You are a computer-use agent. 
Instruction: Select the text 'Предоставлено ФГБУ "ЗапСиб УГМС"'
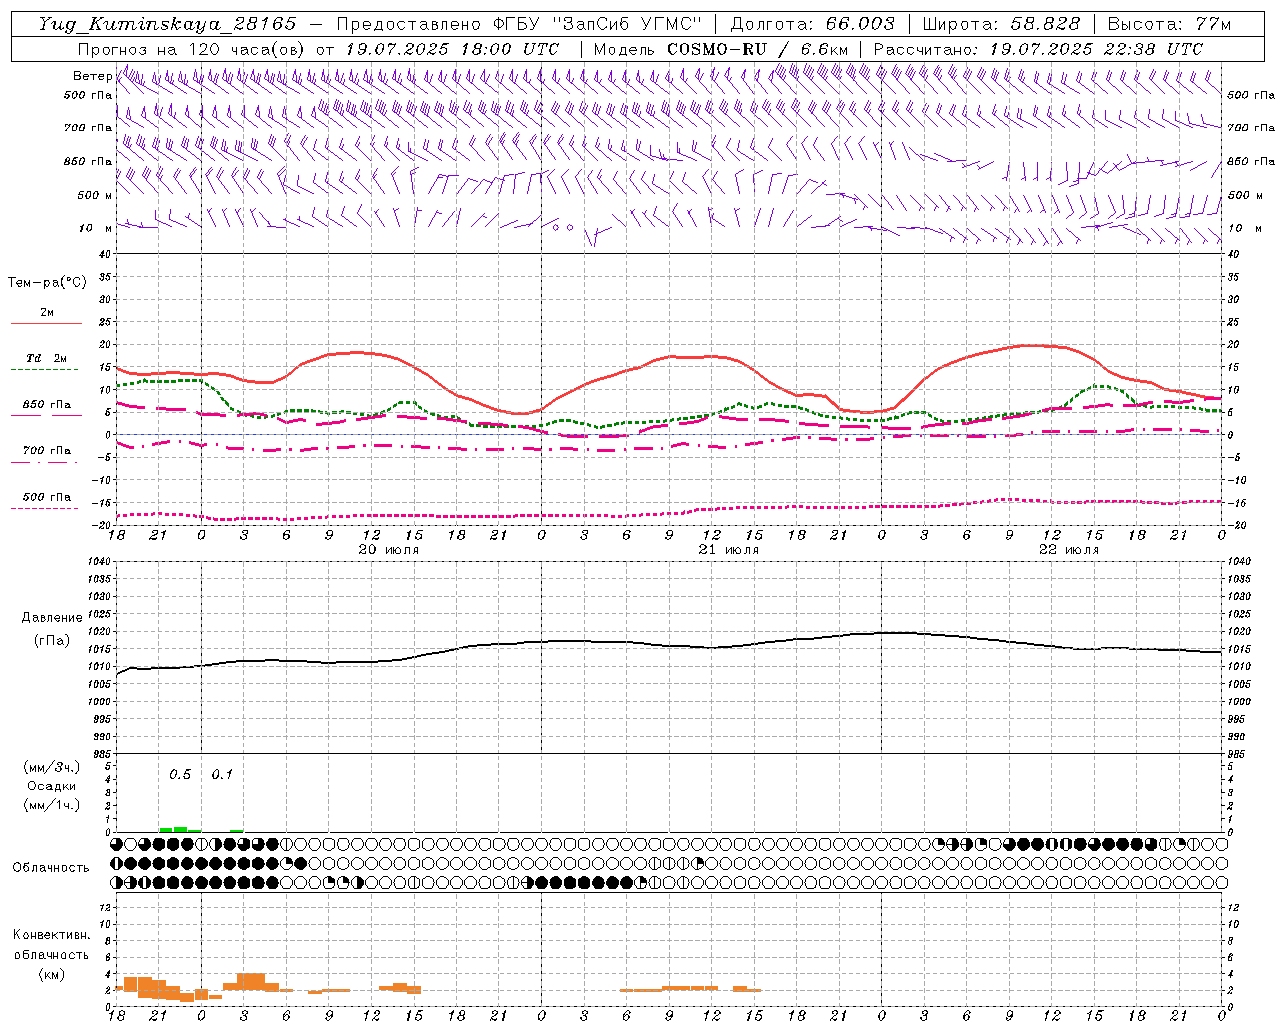pyautogui.click(x=519, y=24)
